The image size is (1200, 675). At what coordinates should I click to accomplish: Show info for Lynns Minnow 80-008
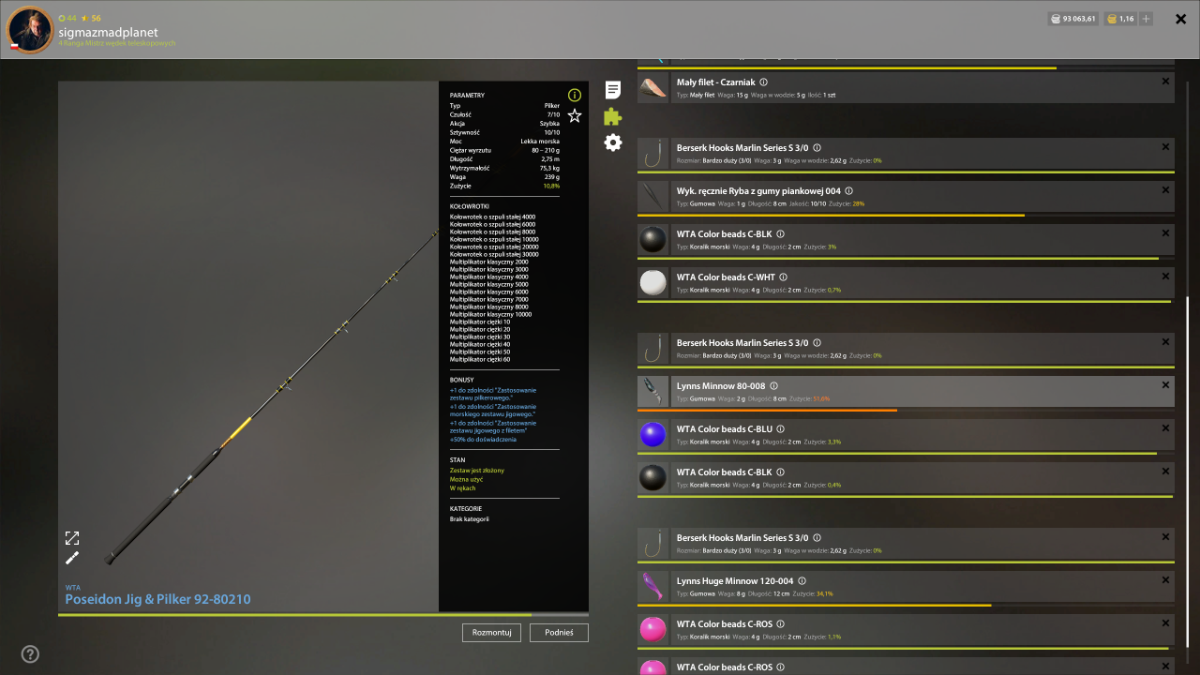773,385
